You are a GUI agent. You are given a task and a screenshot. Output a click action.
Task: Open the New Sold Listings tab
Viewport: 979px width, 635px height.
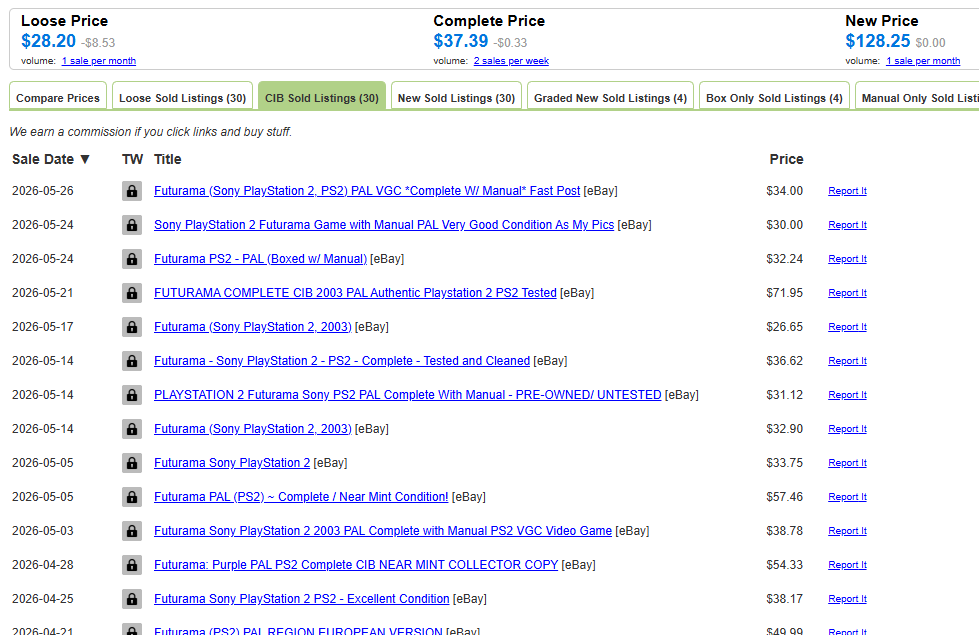(x=456, y=98)
